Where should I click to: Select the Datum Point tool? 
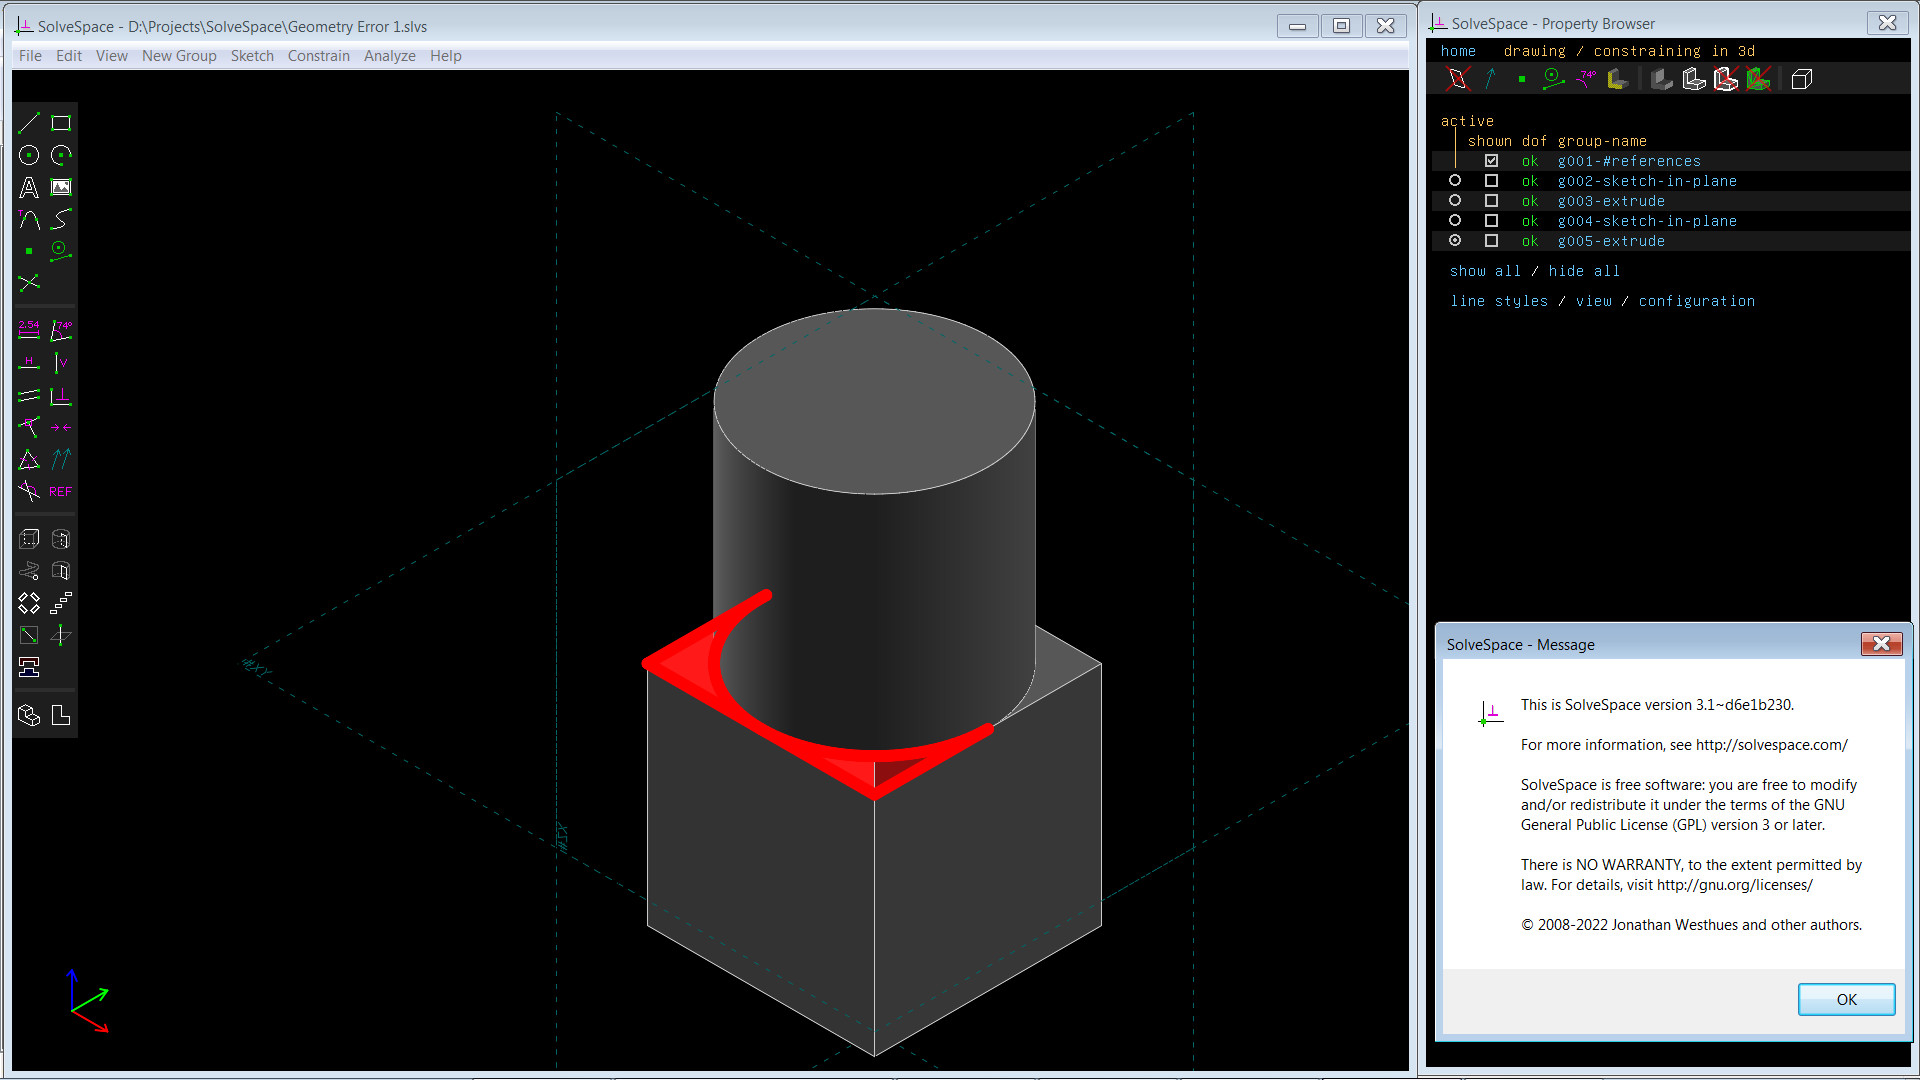28,253
